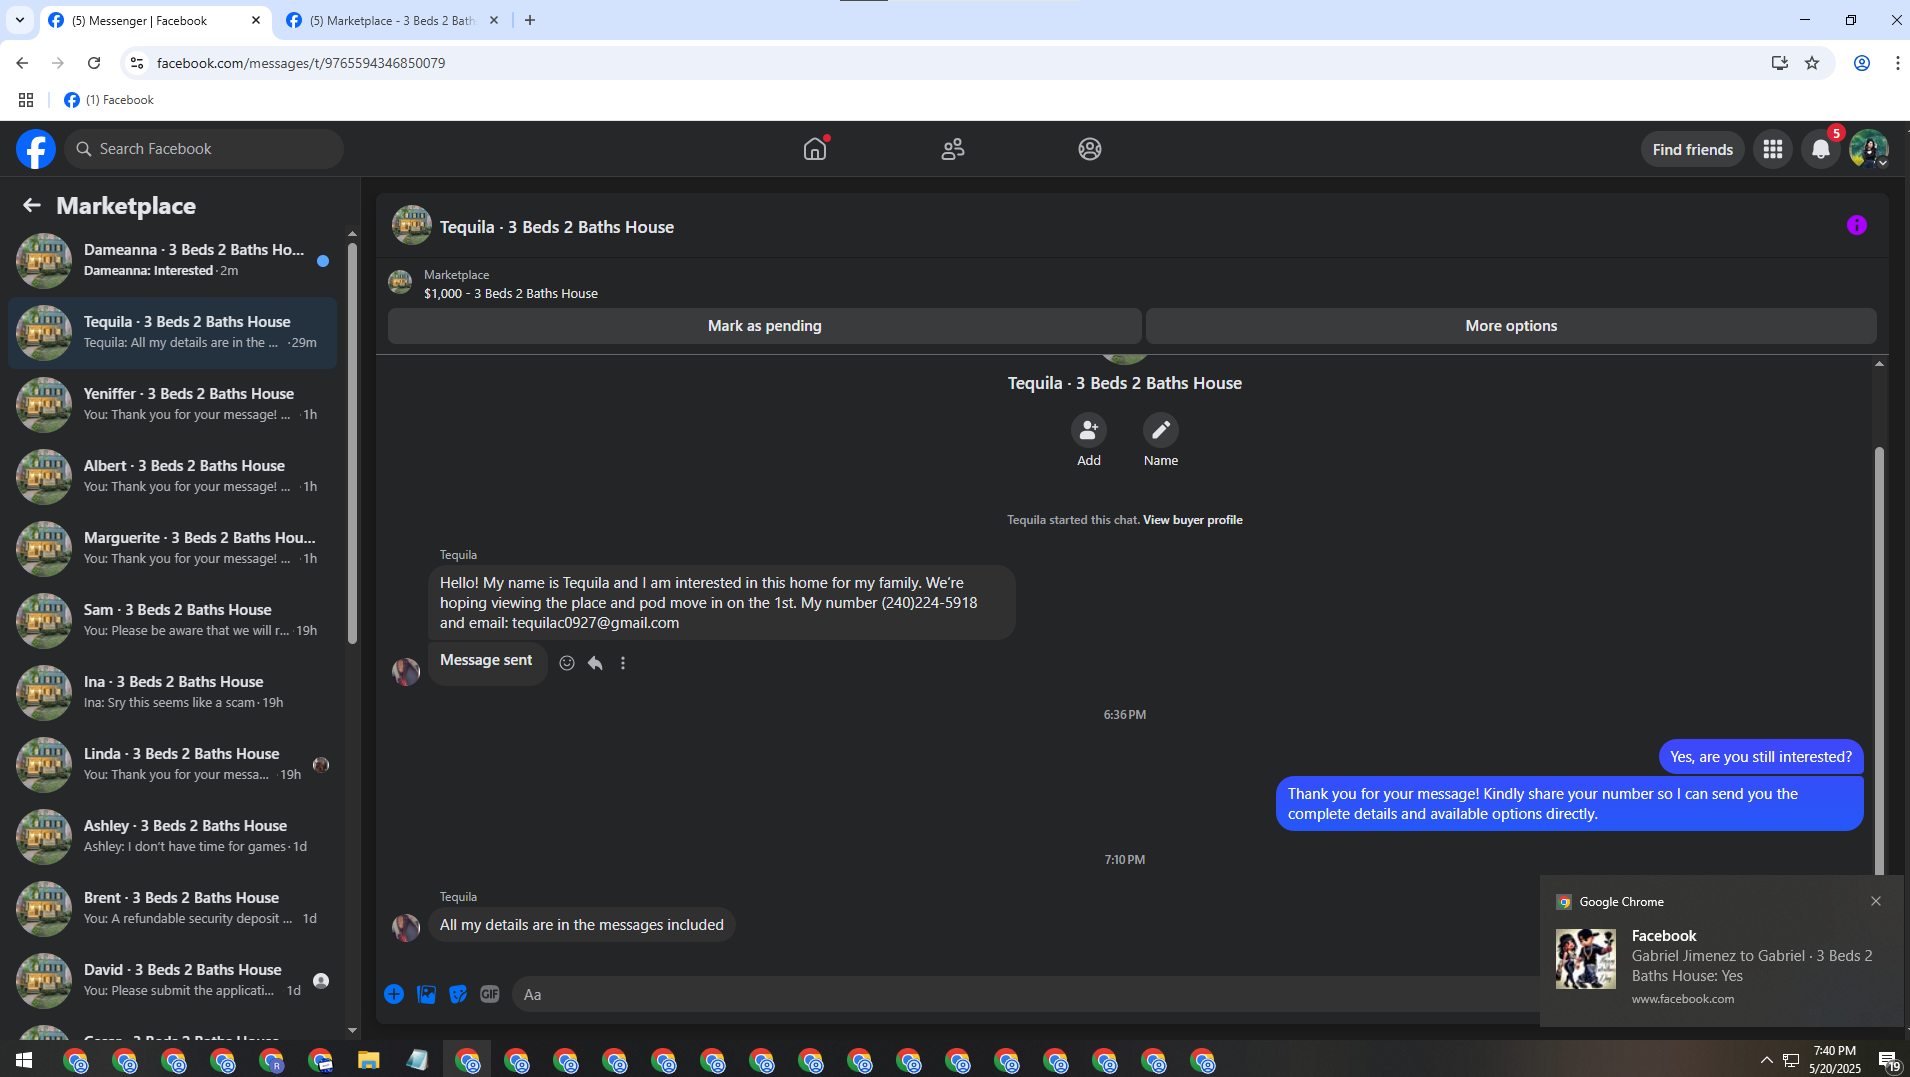Open Albert conversation
Viewport: 1910px width, 1077px height.
pos(172,476)
